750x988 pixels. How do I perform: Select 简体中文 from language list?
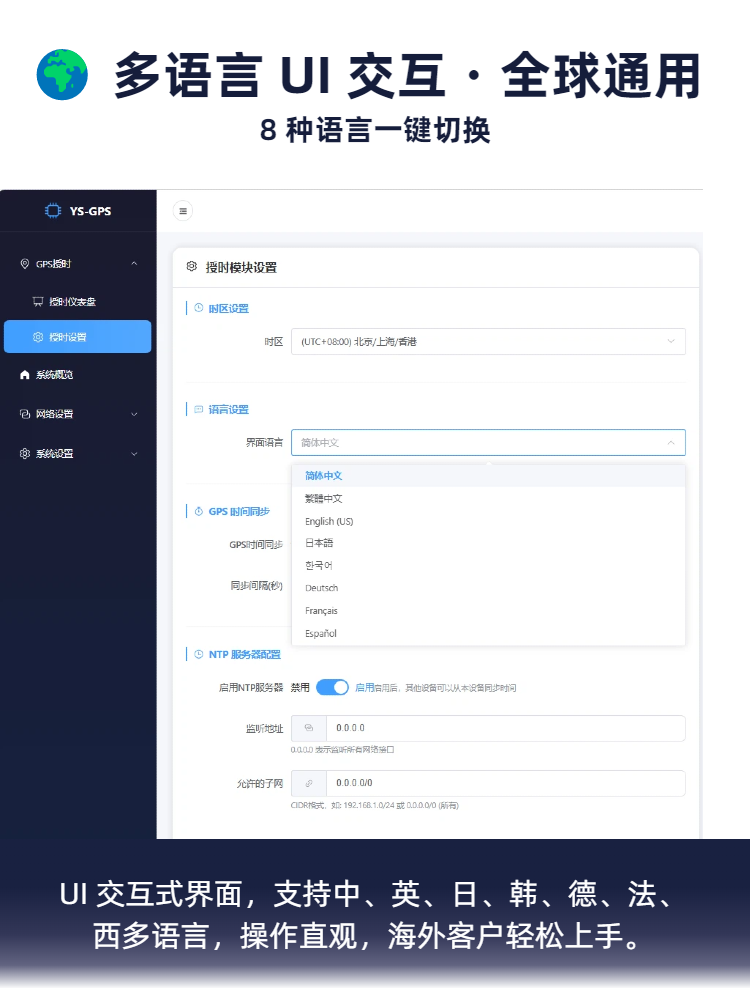pyautogui.click(x=488, y=476)
